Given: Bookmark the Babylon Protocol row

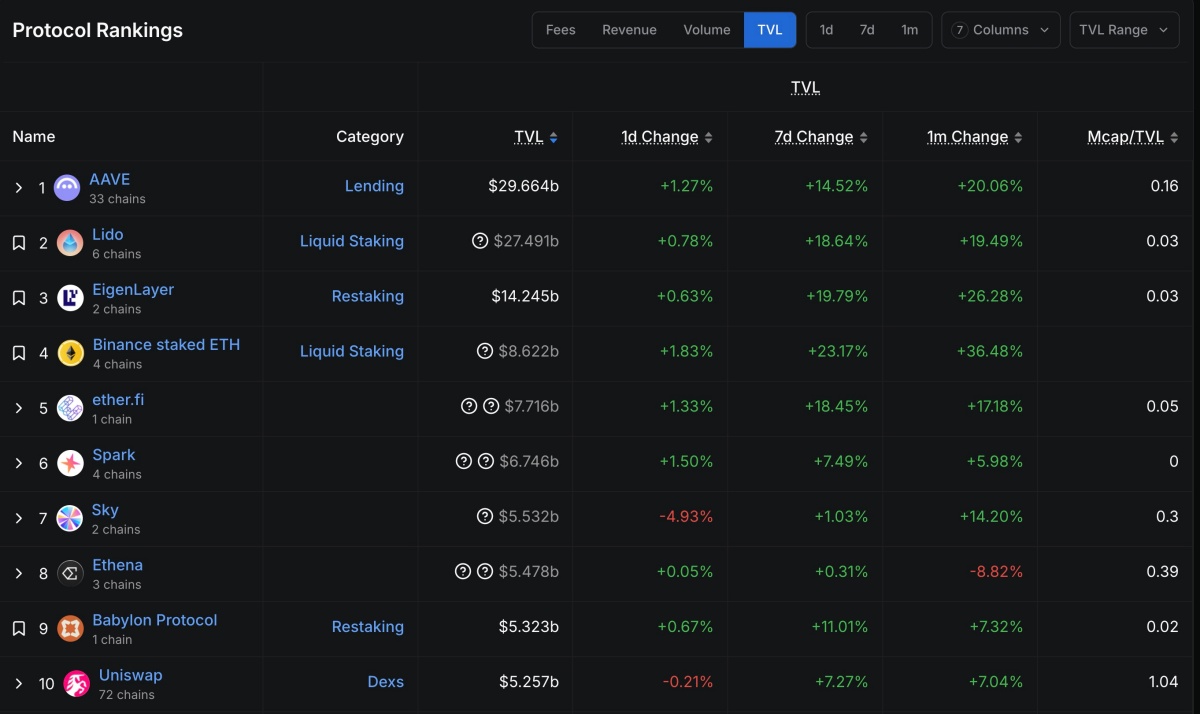Looking at the screenshot, I should click(x=18, y=629).
